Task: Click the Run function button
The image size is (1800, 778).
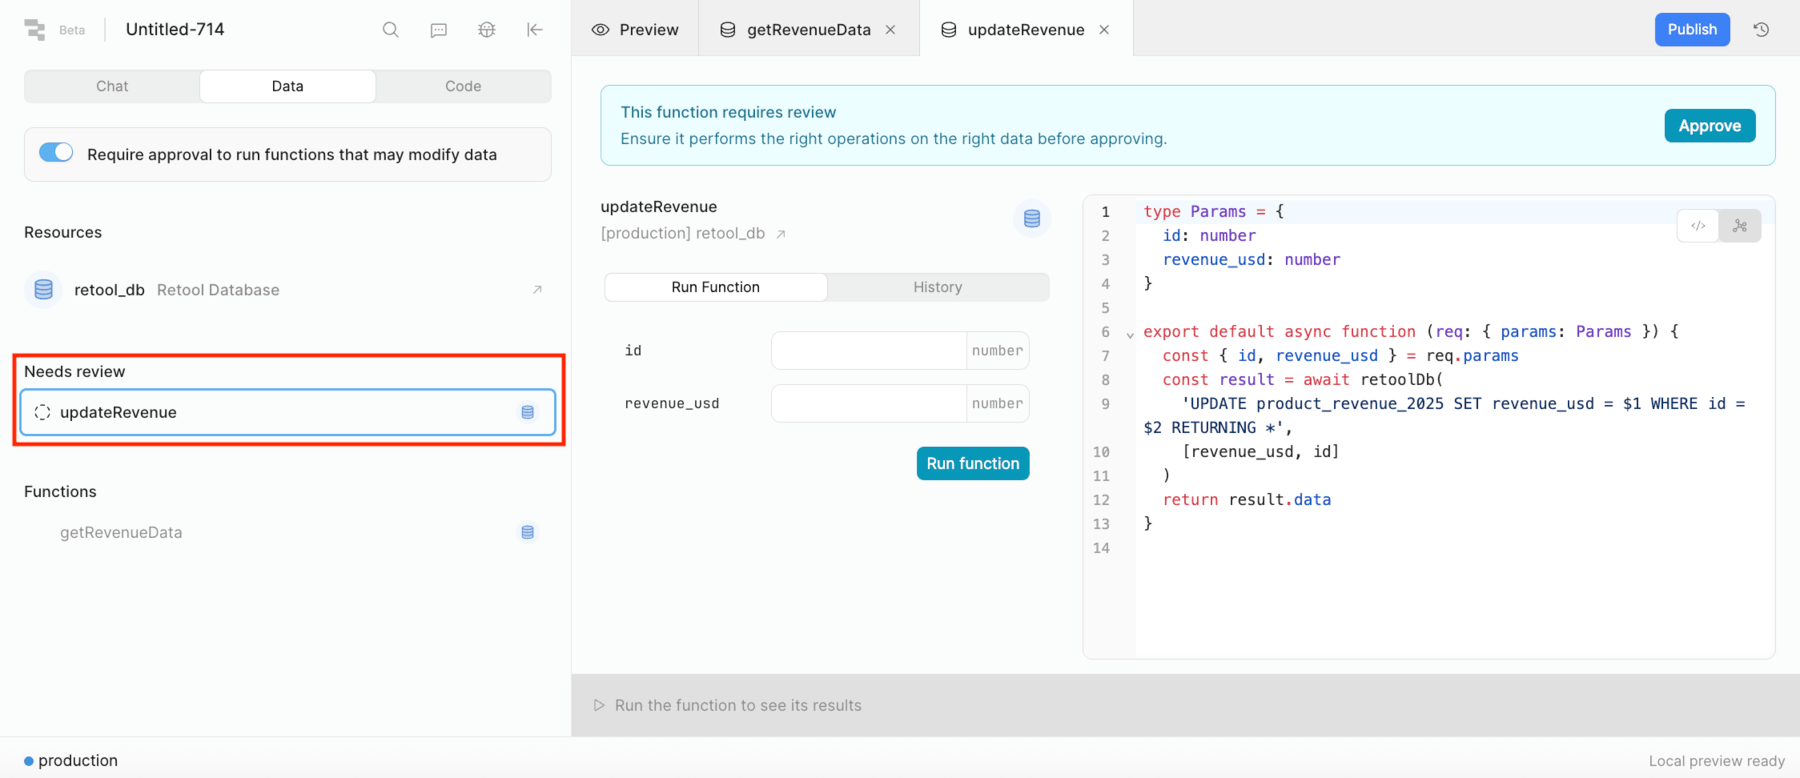Action: pos(973,463)
